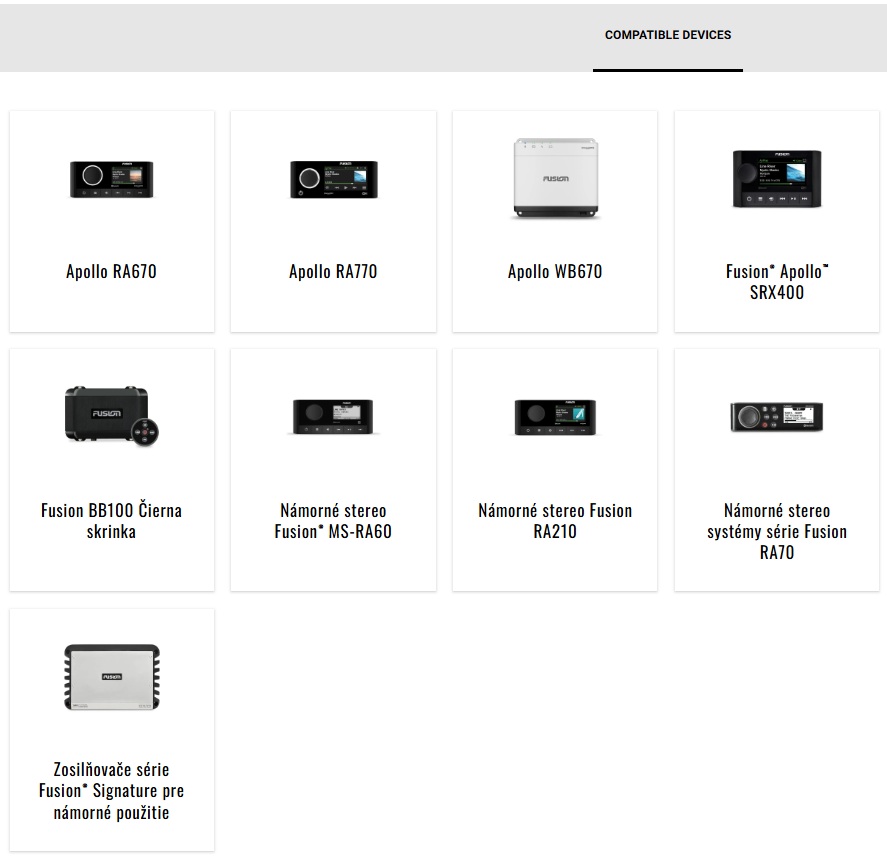Open the Fusion RA210 stereo image
Viewport: 887px width, 857px height.
[x=555, y=417]
